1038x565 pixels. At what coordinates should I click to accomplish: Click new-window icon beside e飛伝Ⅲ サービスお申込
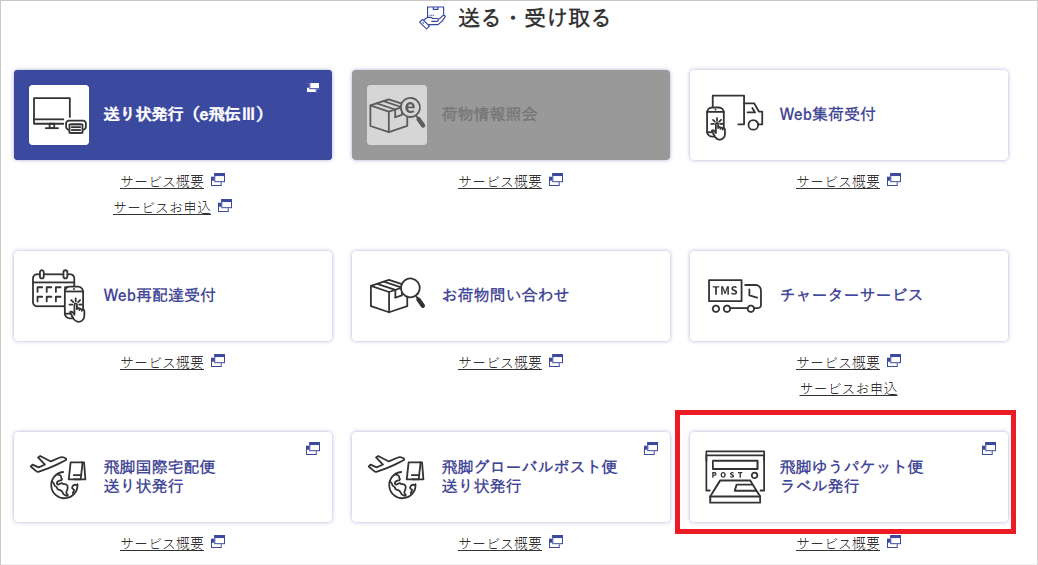[225, 205]
